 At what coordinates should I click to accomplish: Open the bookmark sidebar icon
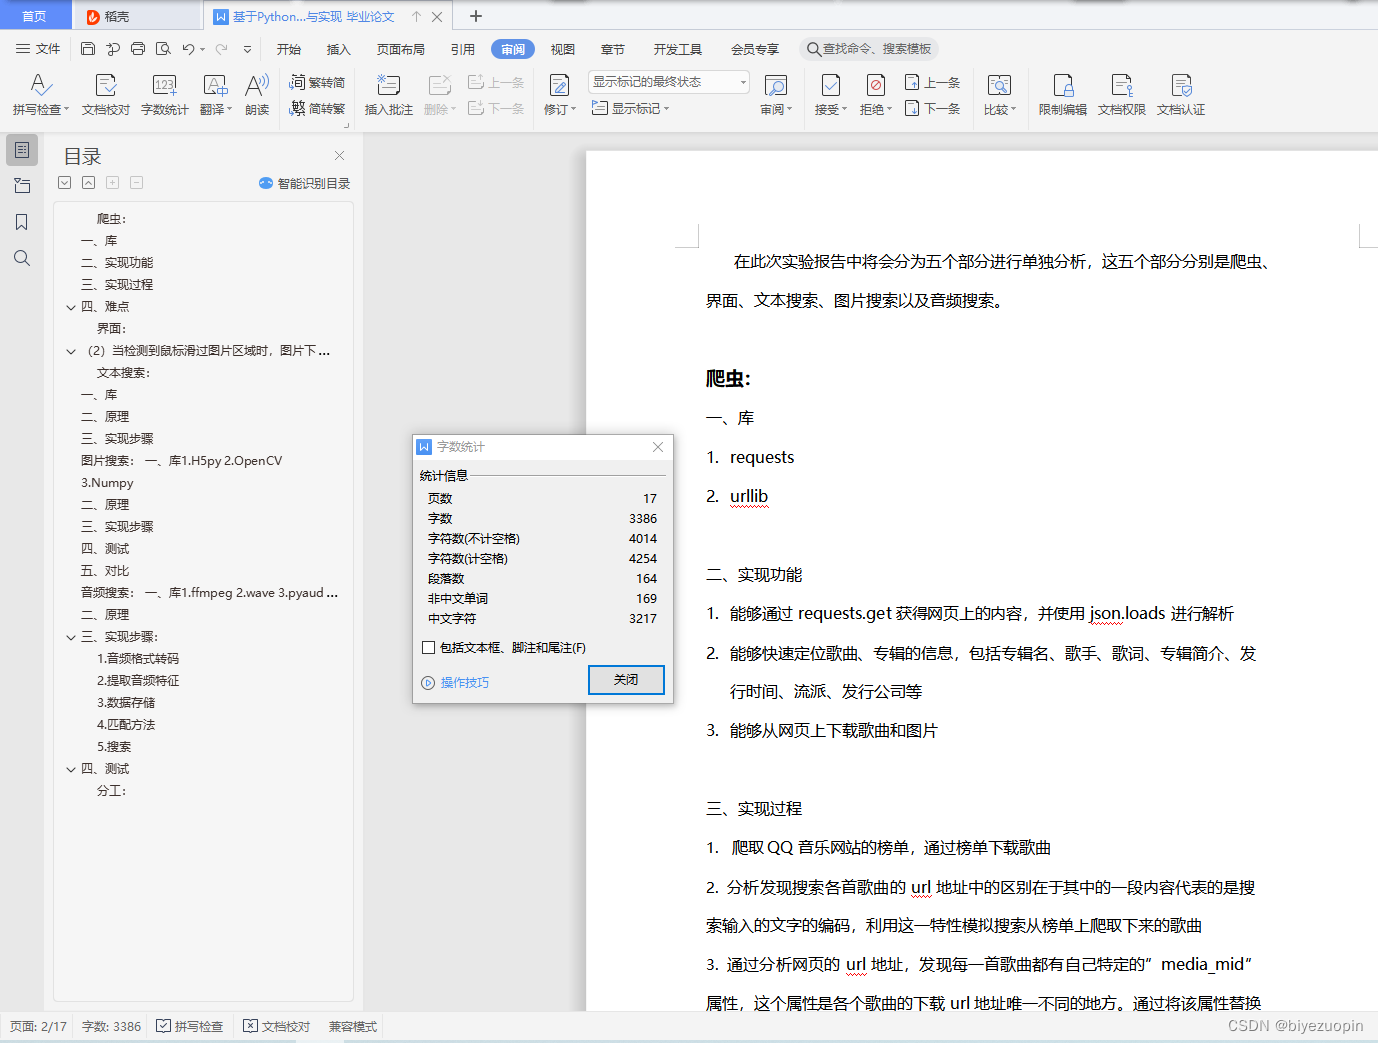click(22, 222)
